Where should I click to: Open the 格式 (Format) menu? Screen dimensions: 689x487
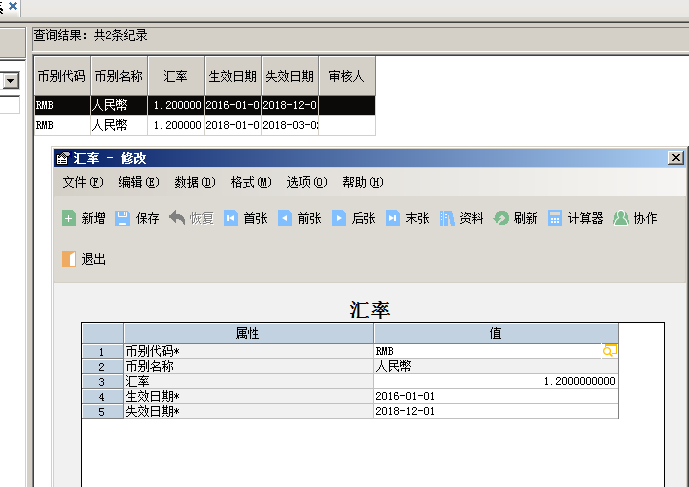point(250,182)
